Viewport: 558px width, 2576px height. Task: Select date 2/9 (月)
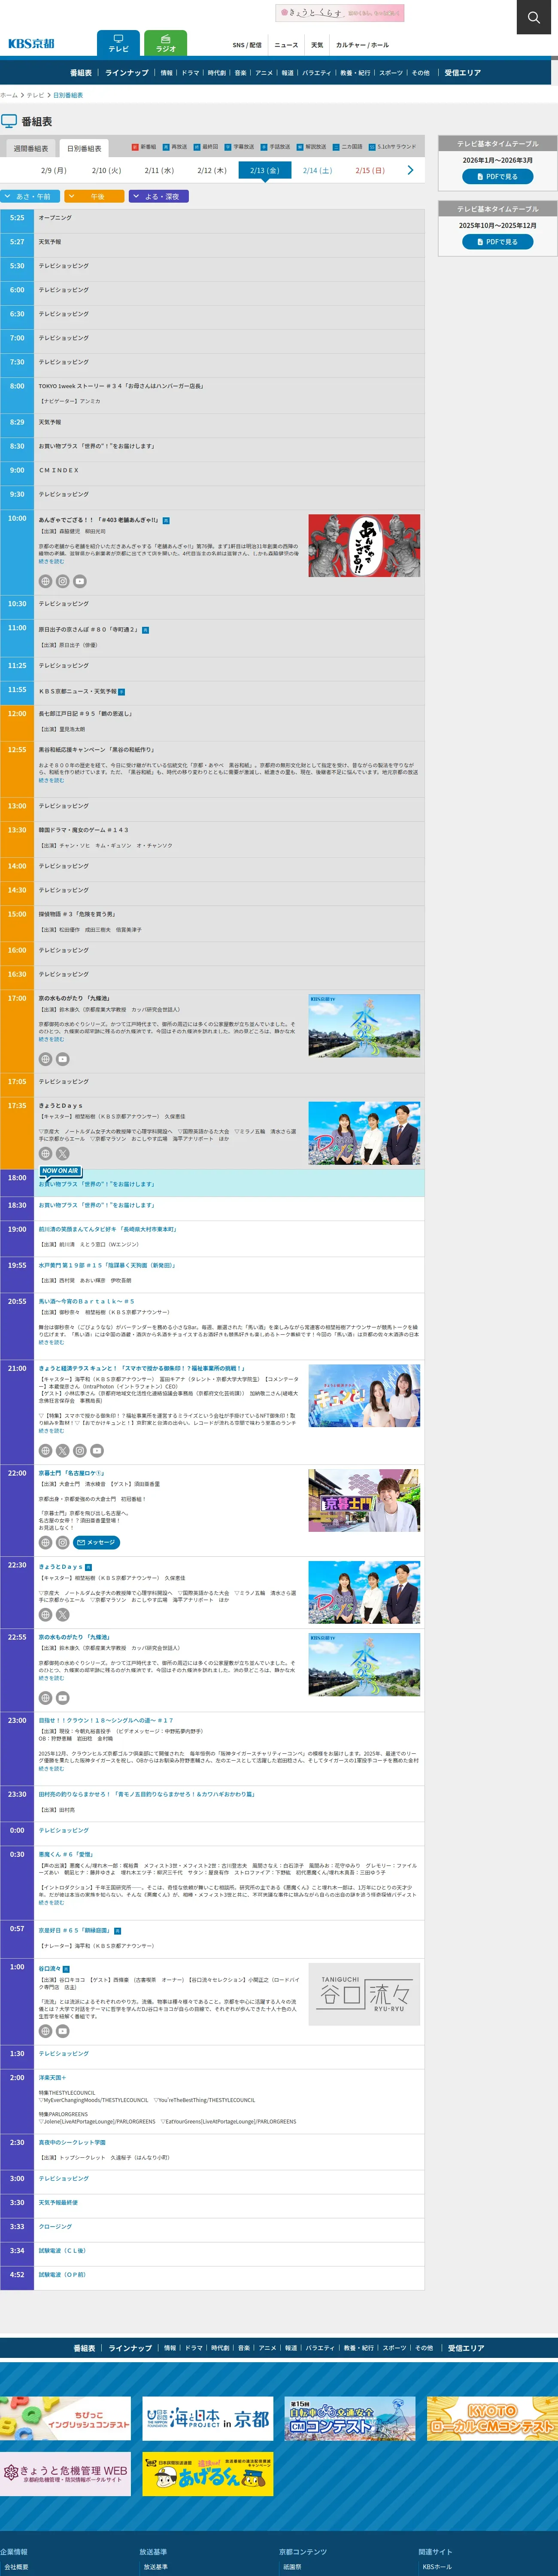[54, 171]
